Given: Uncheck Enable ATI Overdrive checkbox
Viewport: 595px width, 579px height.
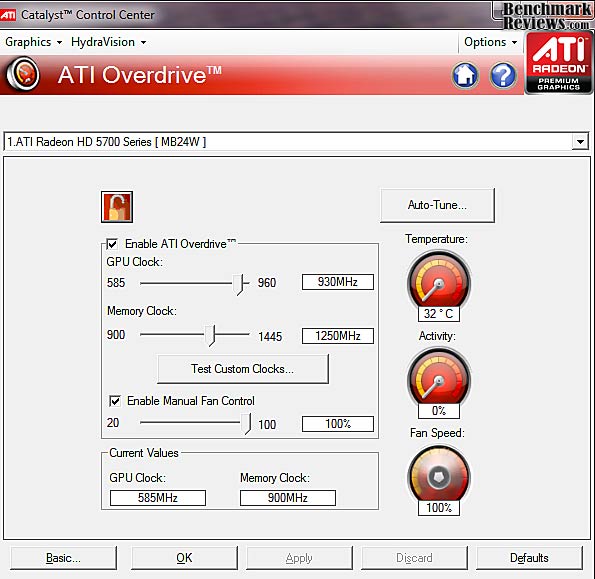Looking at the screenshot, I should pos(112,244).
